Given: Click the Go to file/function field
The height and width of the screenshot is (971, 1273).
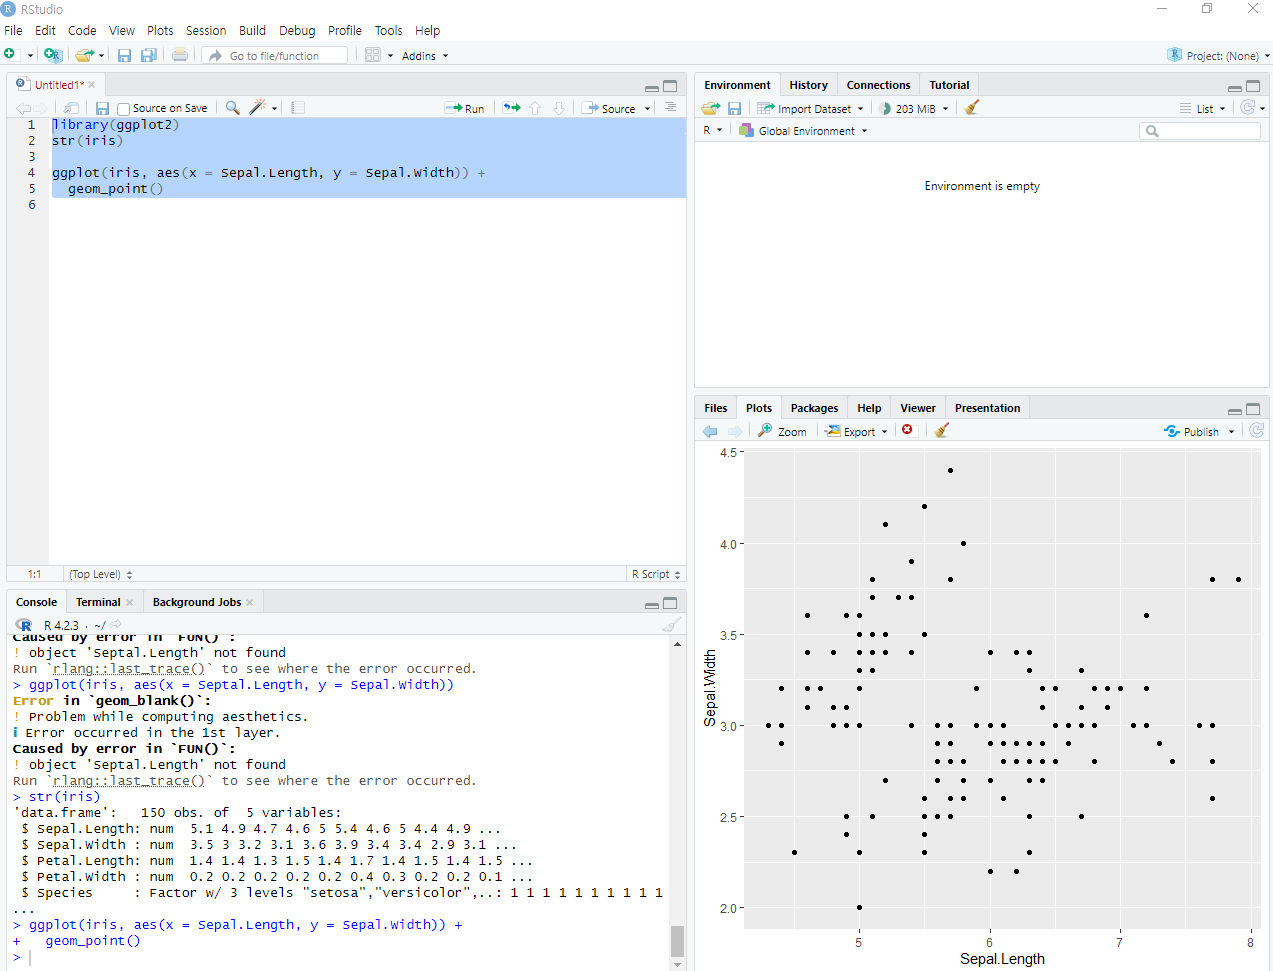Looking at the screenshot, I should point(275,56).
